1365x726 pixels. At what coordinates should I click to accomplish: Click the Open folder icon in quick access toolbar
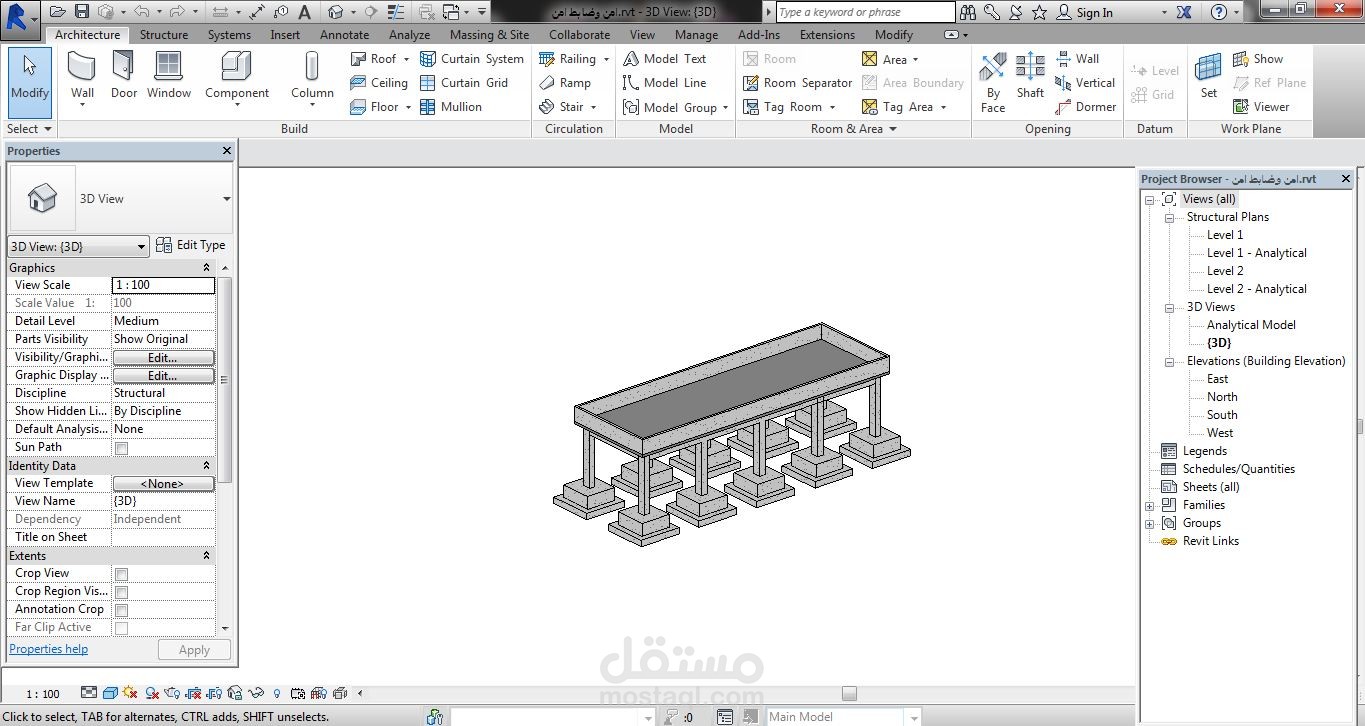tap(57, 12)
